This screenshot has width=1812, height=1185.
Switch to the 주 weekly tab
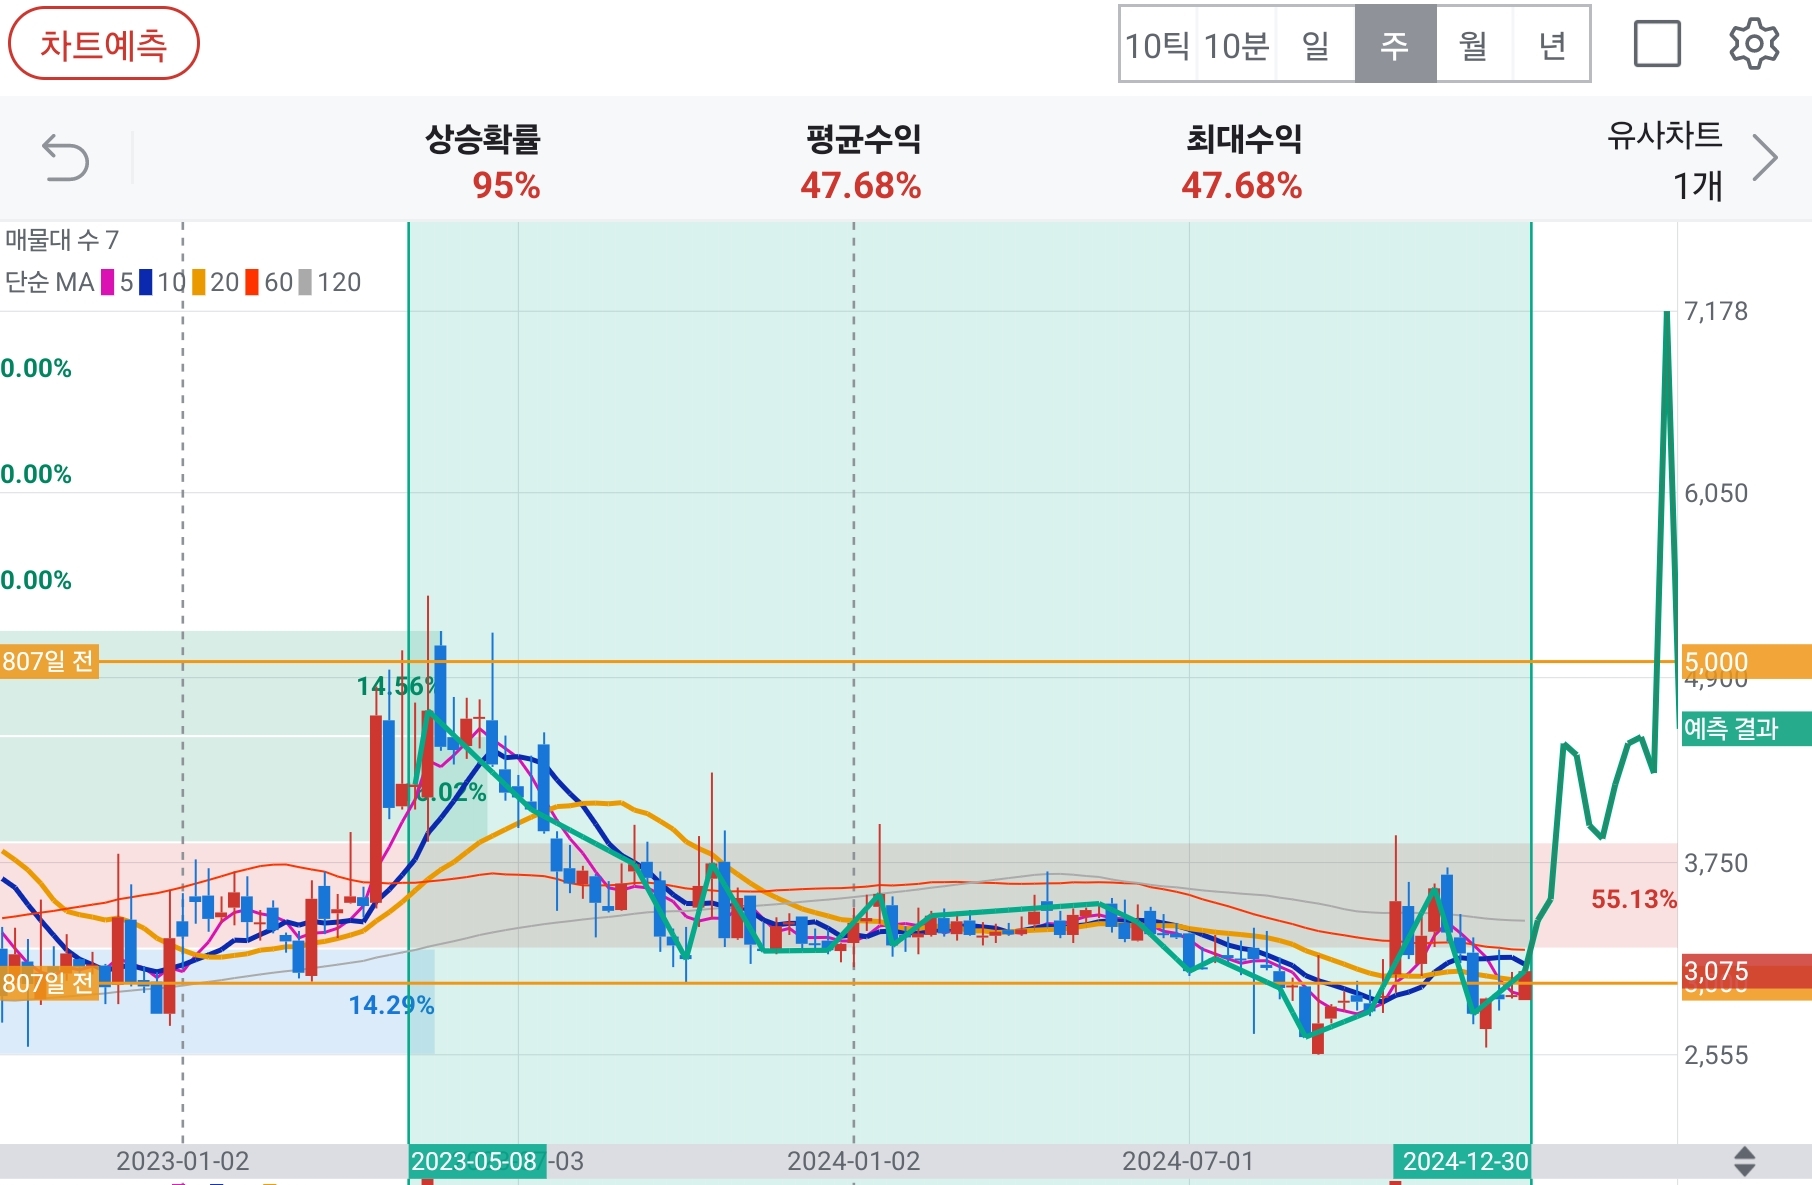tap(1395, 45)
